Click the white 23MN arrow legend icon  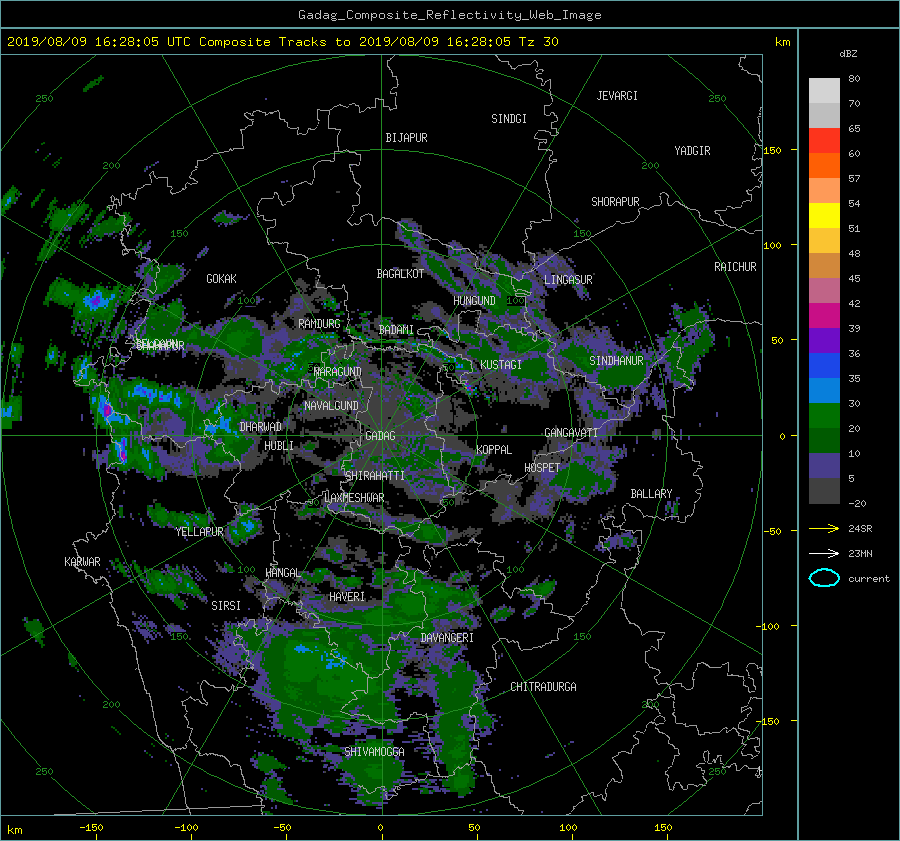click(824, 553)
